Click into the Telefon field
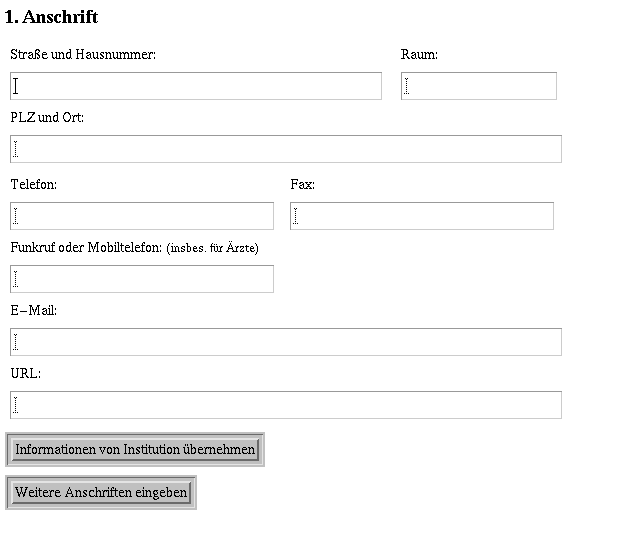636x534 pixels. [x=142, y=216]
